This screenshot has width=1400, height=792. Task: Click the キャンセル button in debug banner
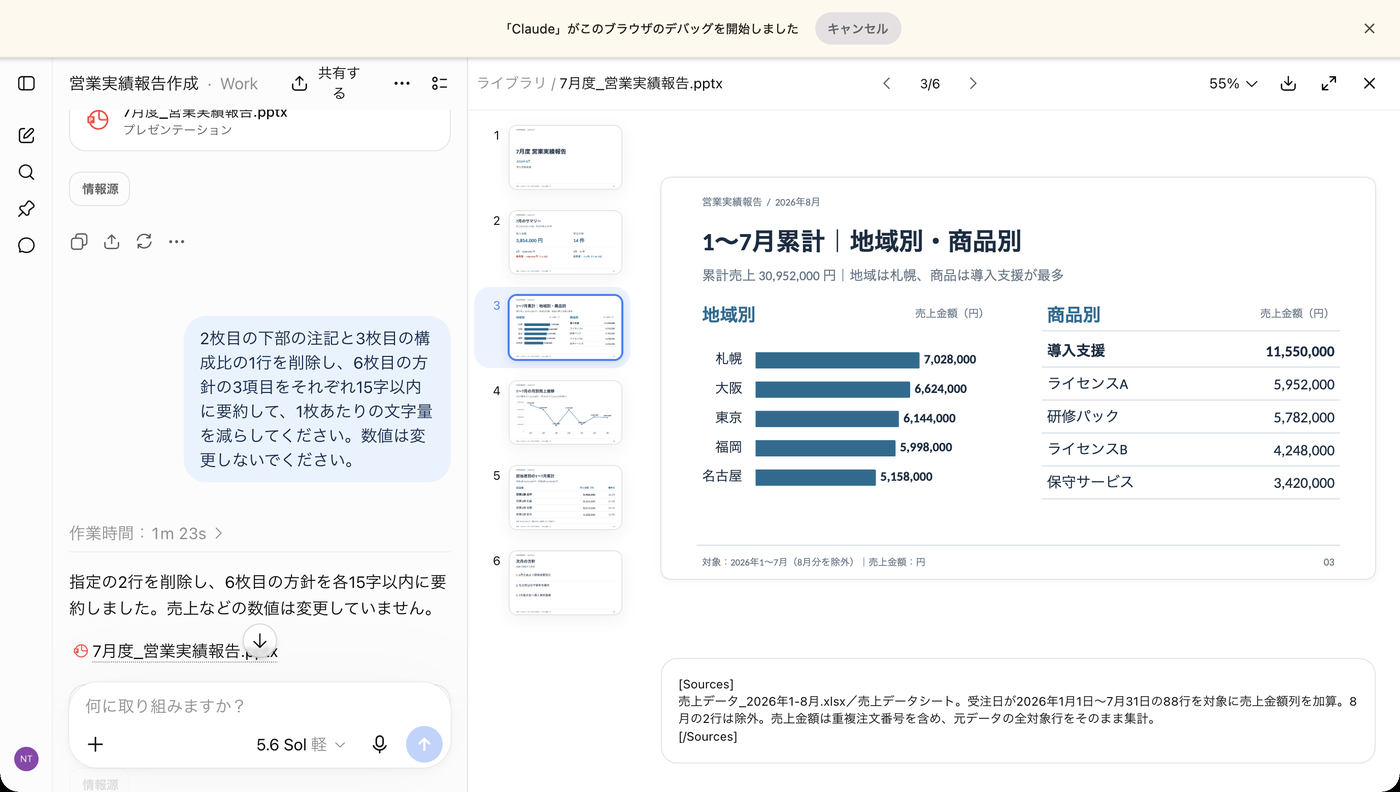(x=858, y=29)
